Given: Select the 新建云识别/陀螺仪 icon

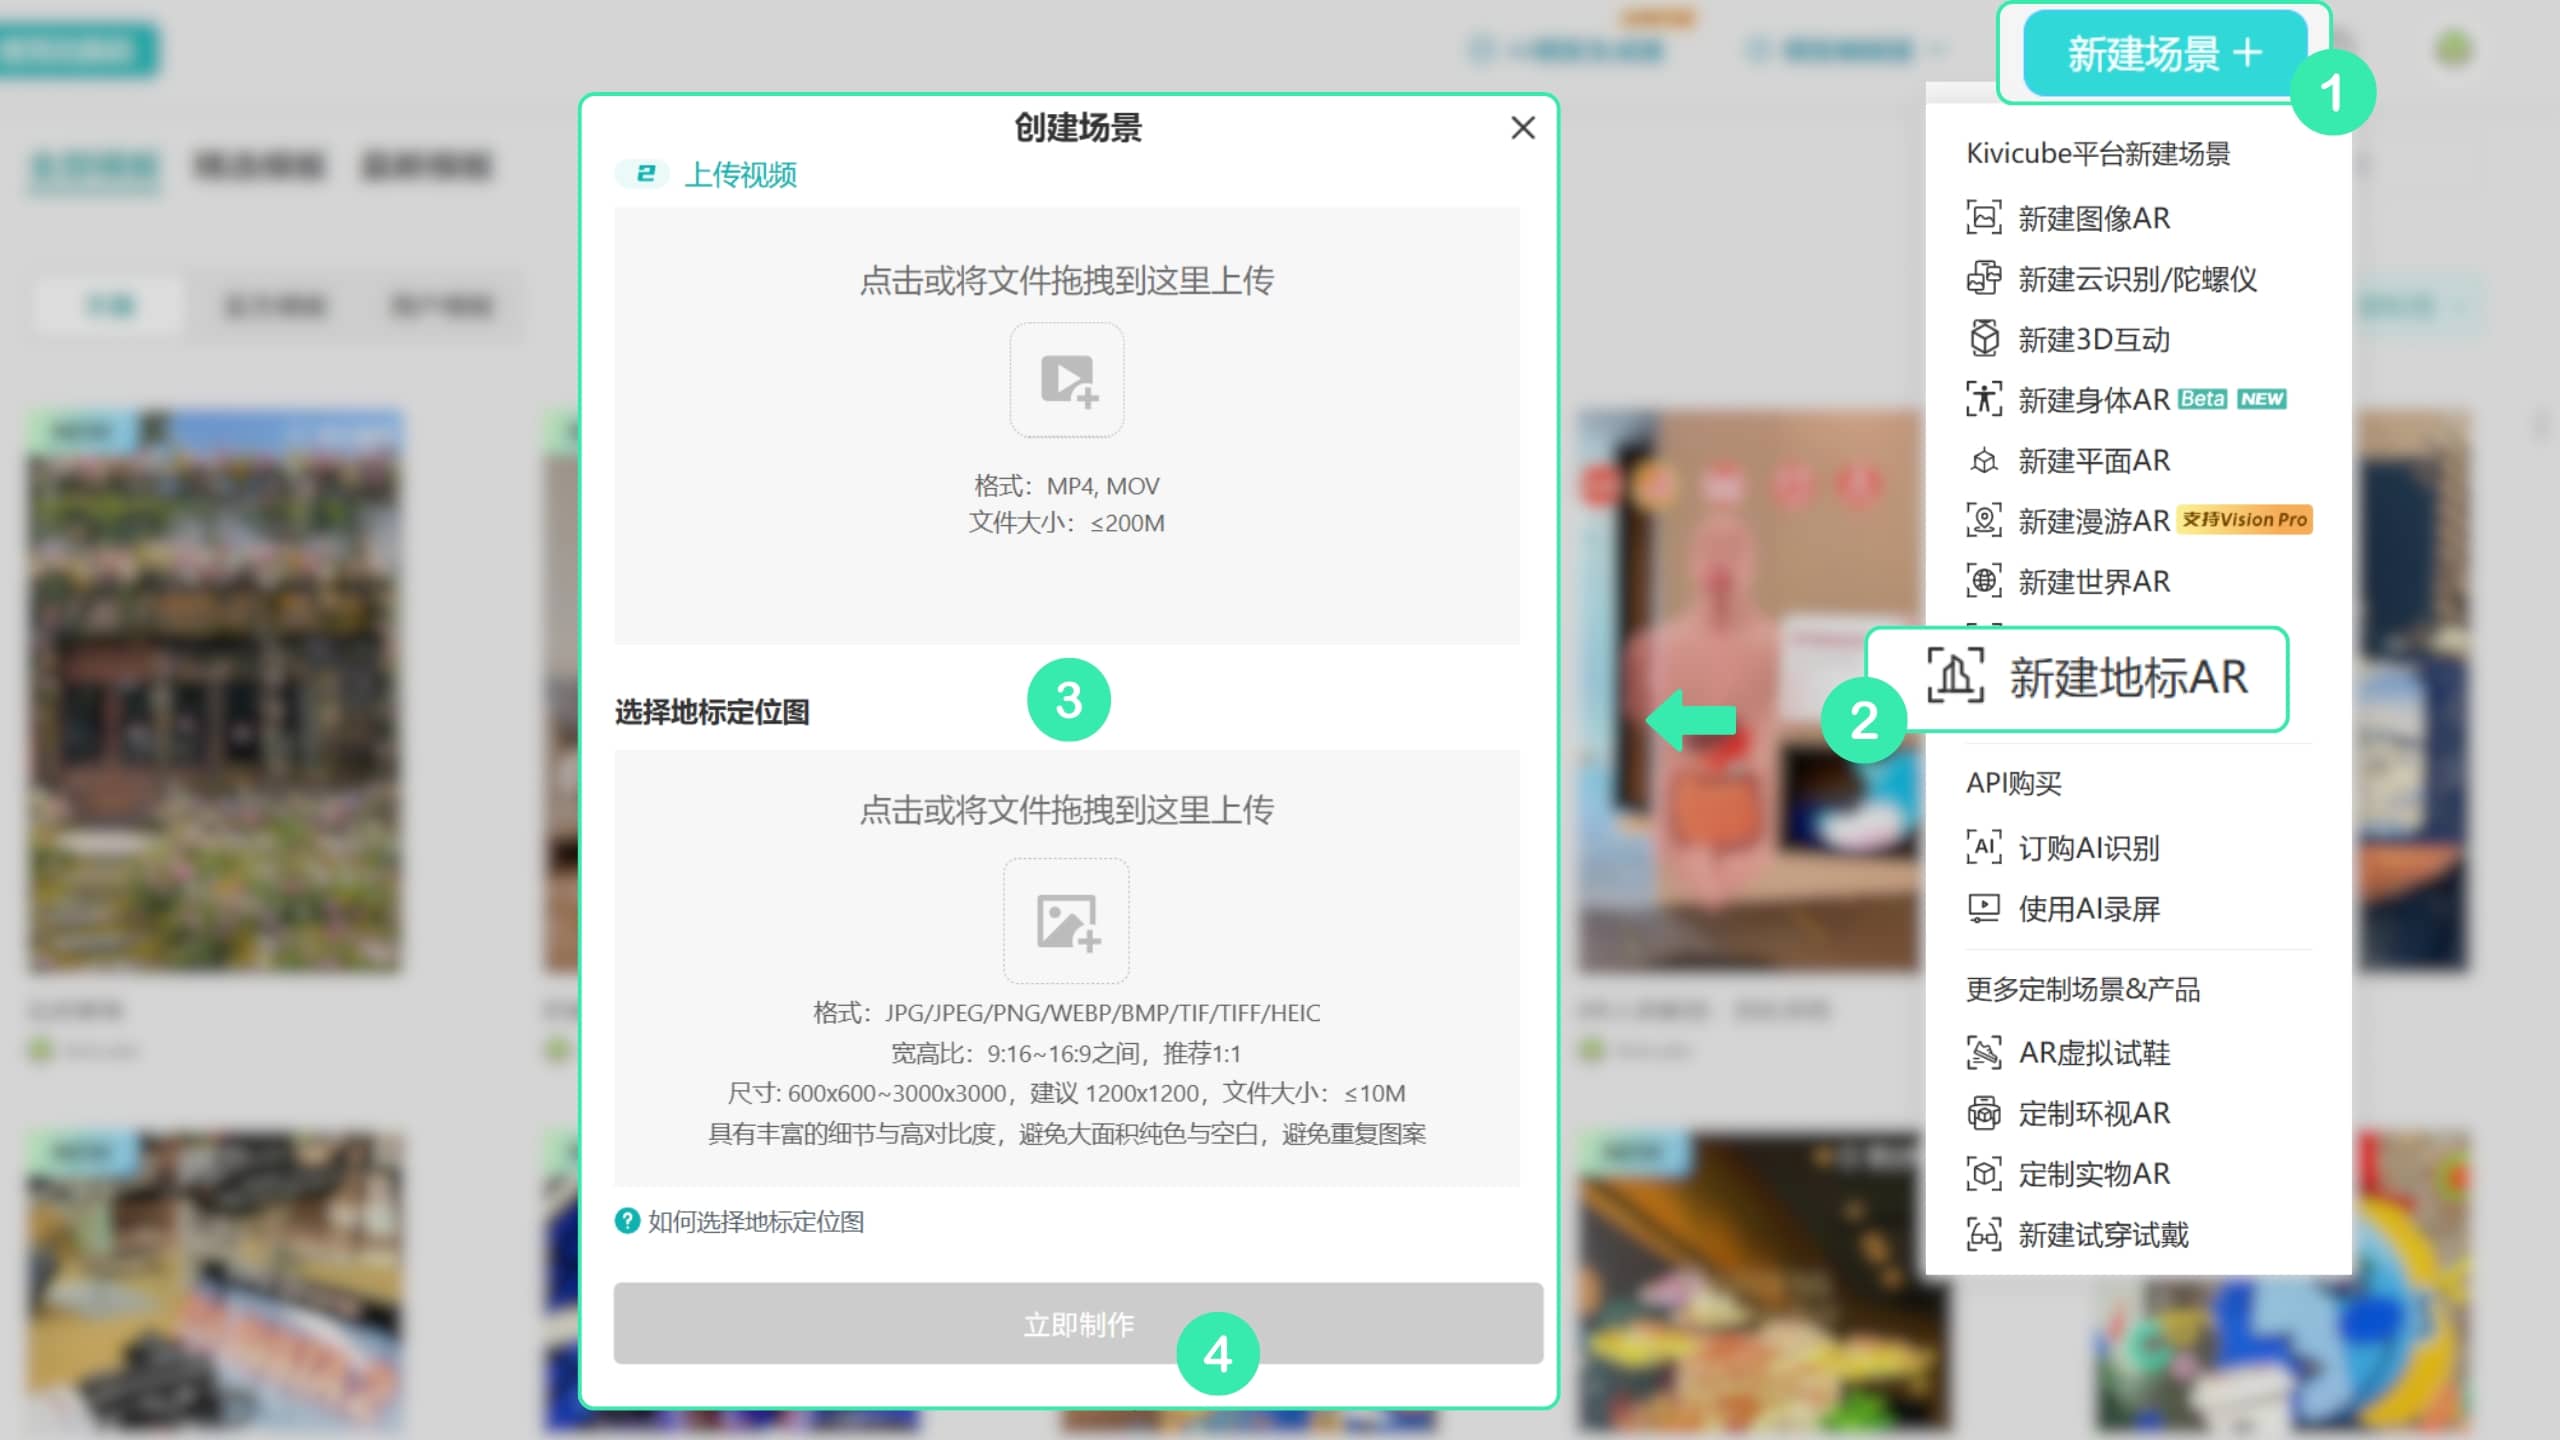Looking at the screenshot, I should 1984,278.
